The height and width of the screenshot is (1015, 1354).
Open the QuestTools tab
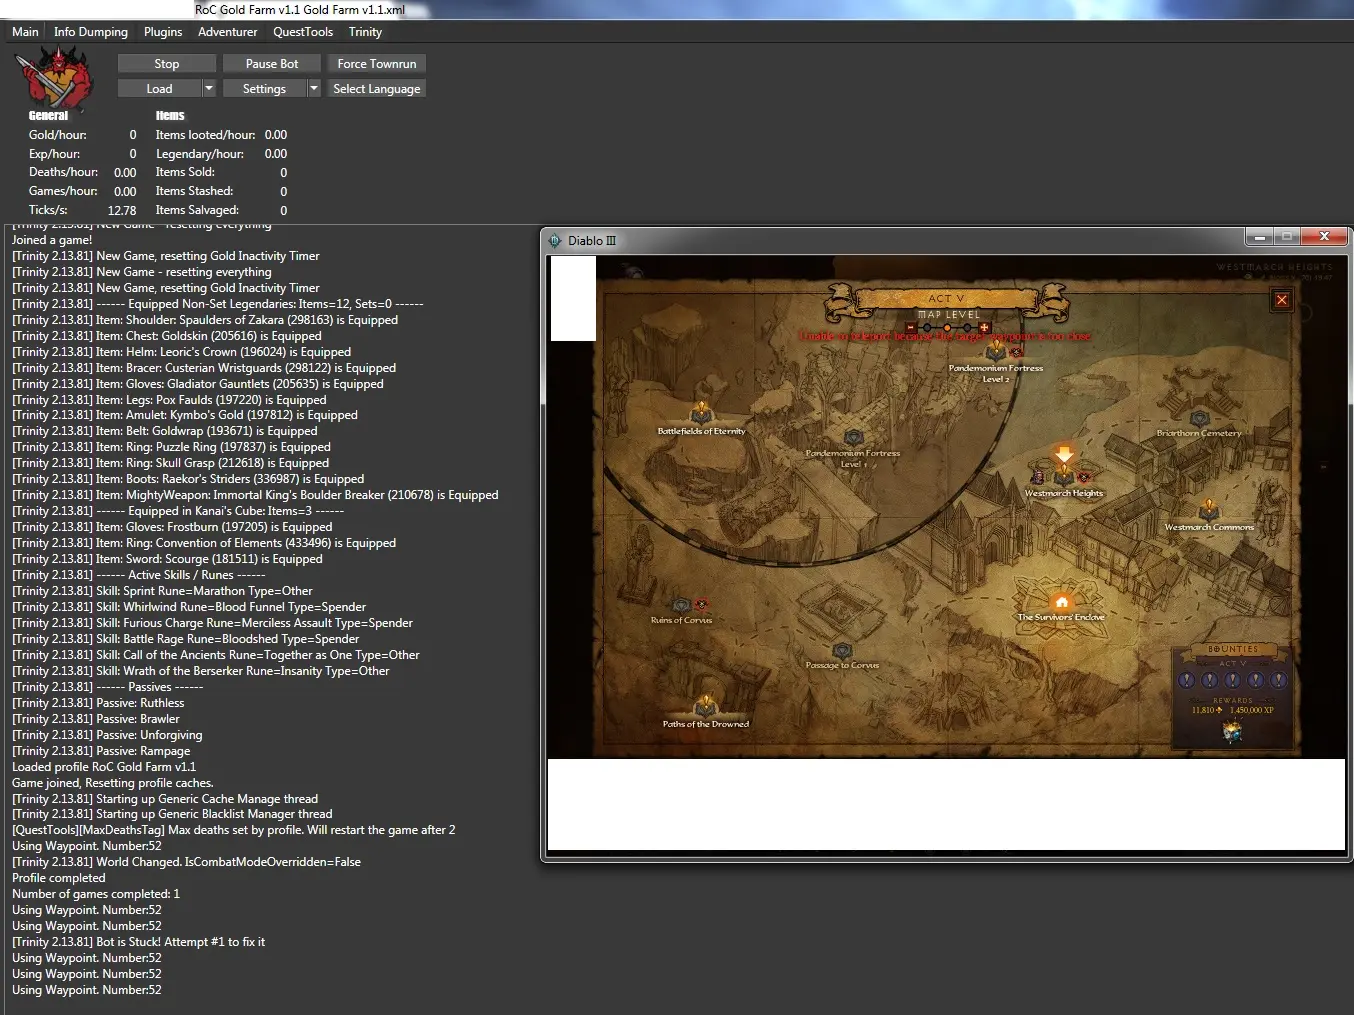303,32
